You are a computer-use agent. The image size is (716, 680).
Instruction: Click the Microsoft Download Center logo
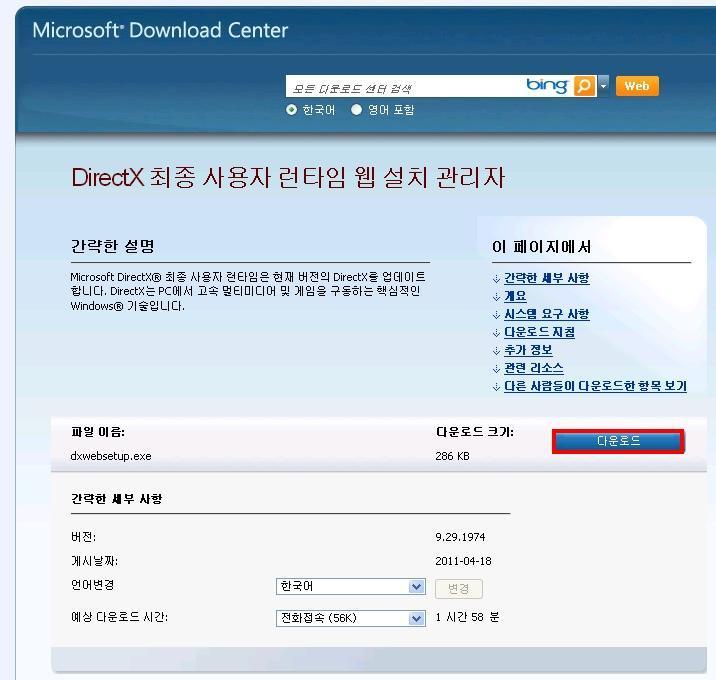click(x=160, y=30)
